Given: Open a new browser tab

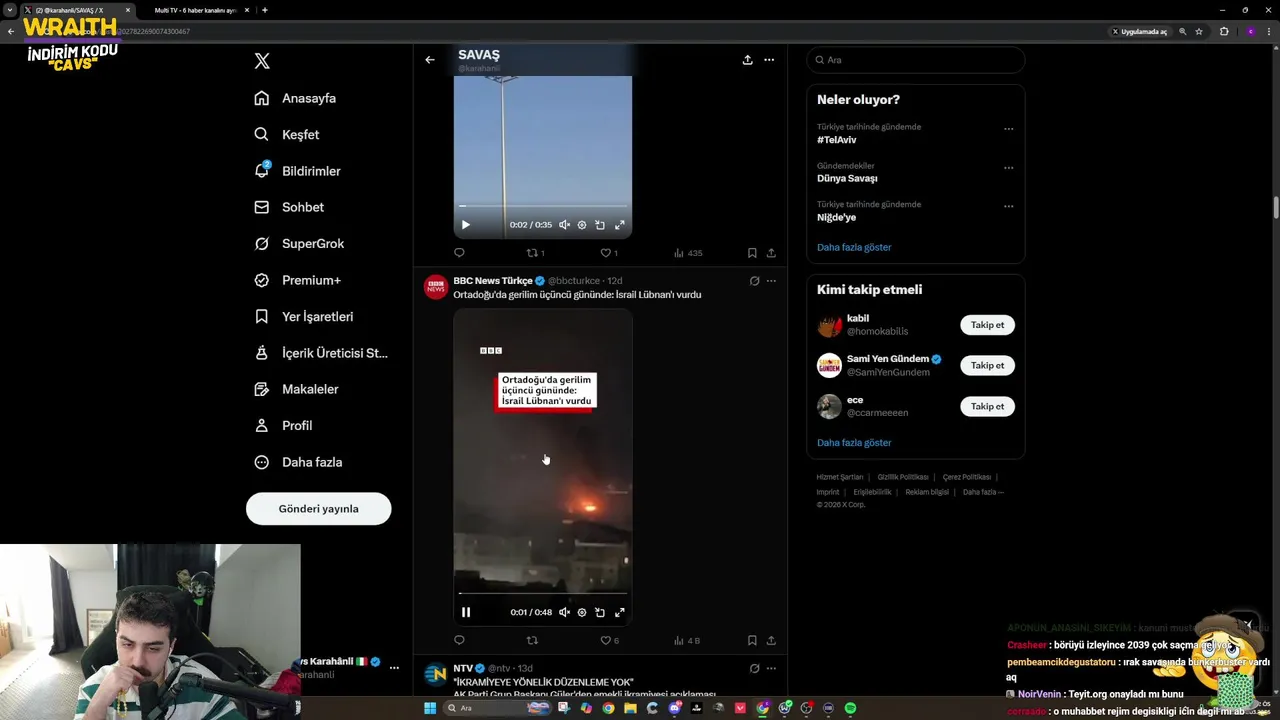Looking at the screenshot, I should tap(264, 10).
